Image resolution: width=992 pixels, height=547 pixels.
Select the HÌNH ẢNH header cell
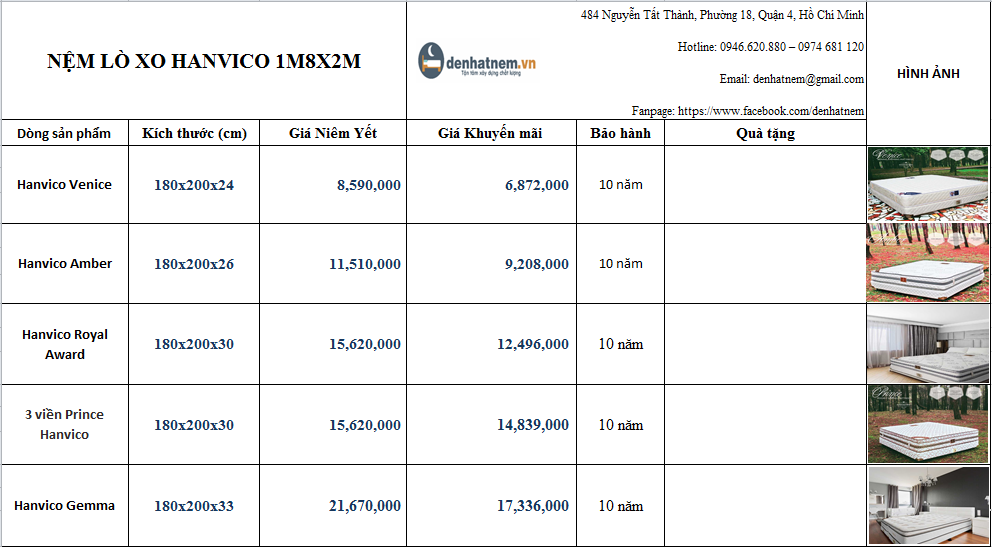coord(928,74)
